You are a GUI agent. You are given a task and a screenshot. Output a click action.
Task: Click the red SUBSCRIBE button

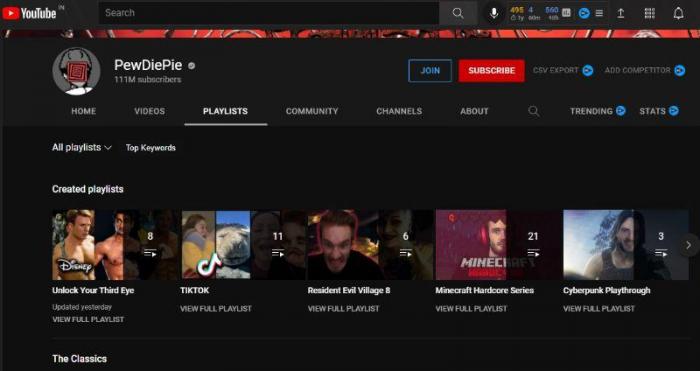tap(492, 71)
